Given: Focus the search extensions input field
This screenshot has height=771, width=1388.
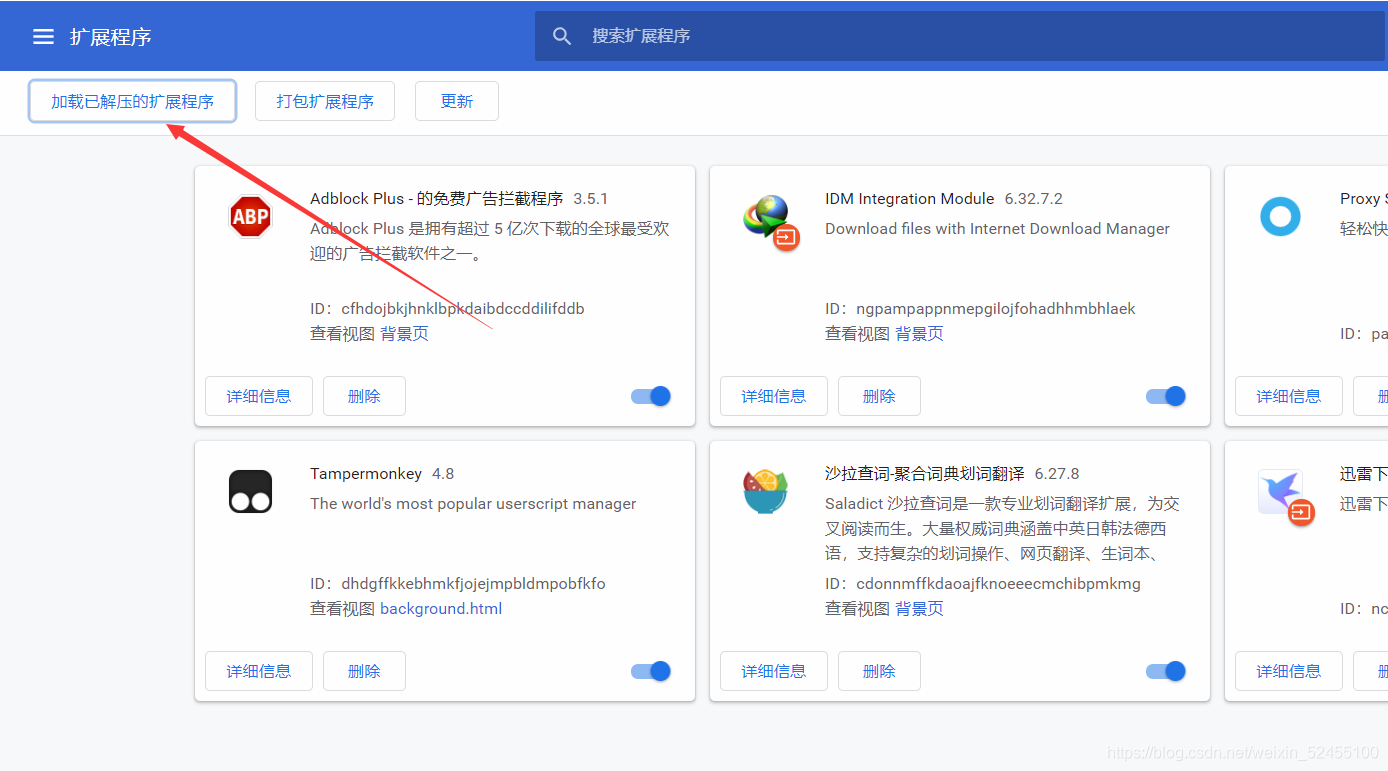Looking at the screenshot, I should coord(961,36).
